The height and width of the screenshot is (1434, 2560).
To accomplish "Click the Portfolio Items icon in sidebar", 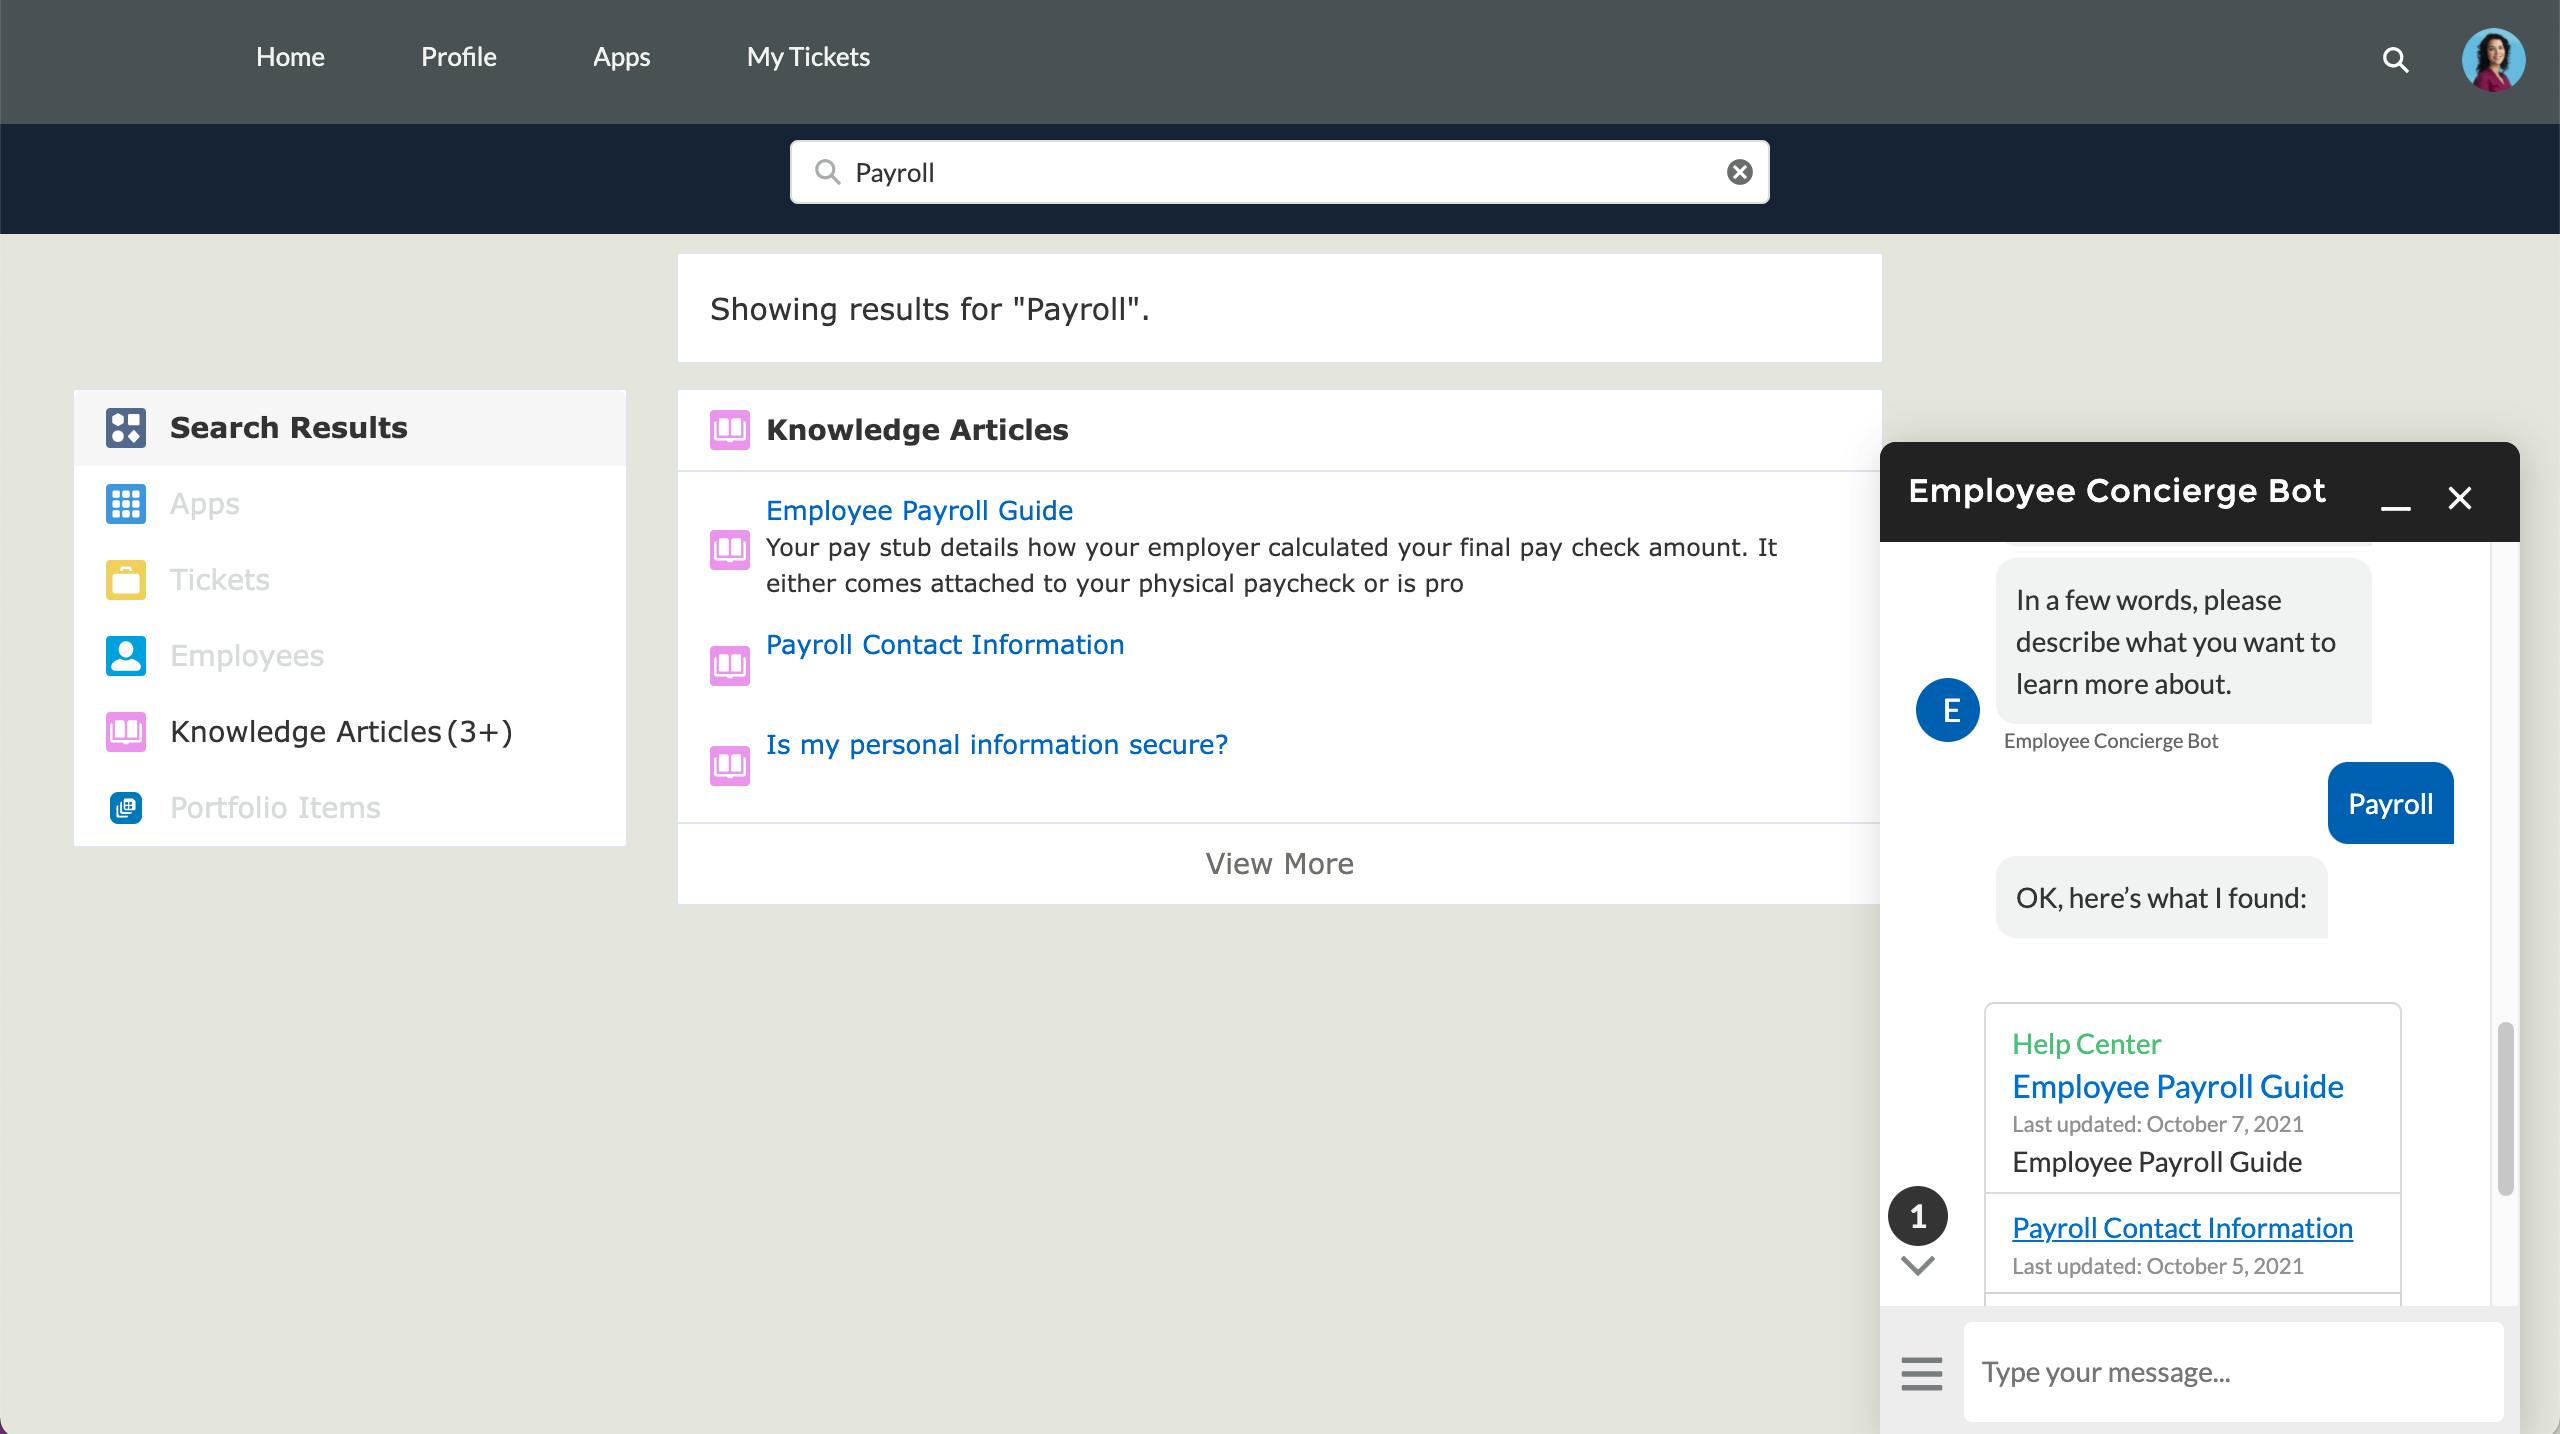I will pos(126,808).
